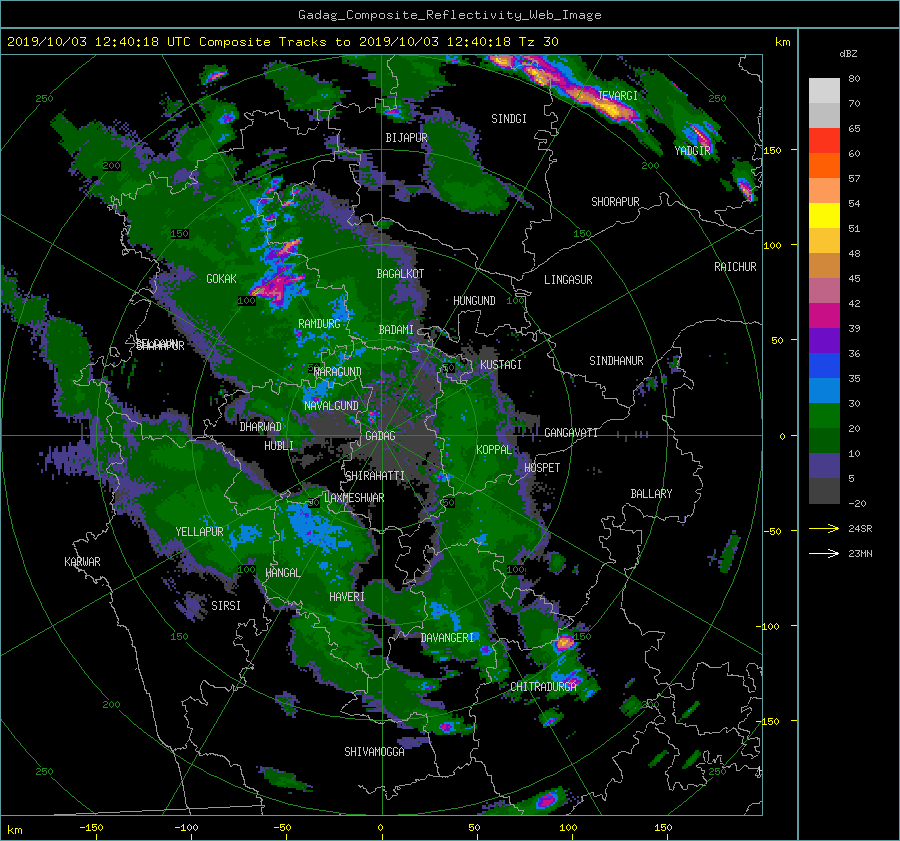This screenshot has height=841, width=900.
Task: Click the HANGAL label
Action: tap(282, 573)
